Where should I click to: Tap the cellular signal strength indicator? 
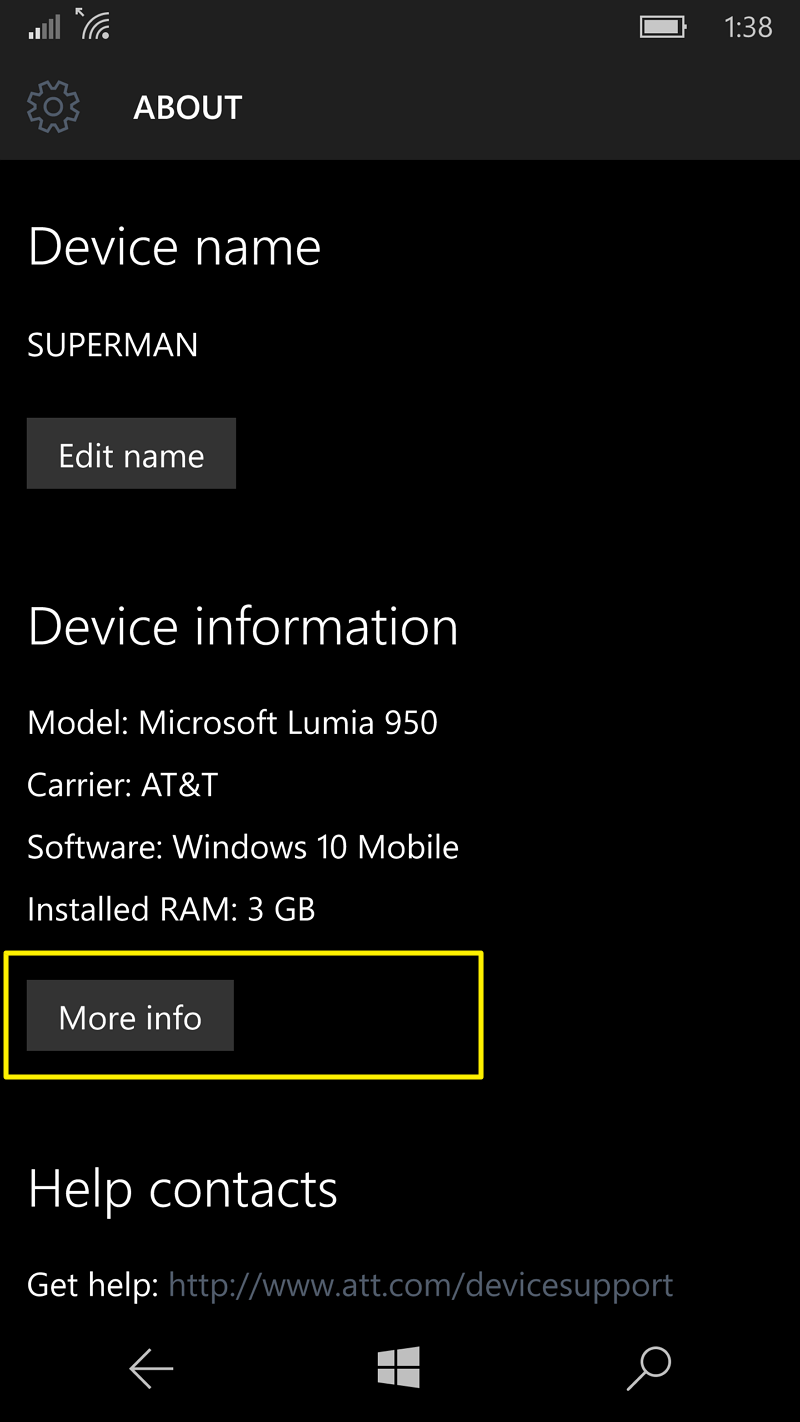tap(41, 26)
